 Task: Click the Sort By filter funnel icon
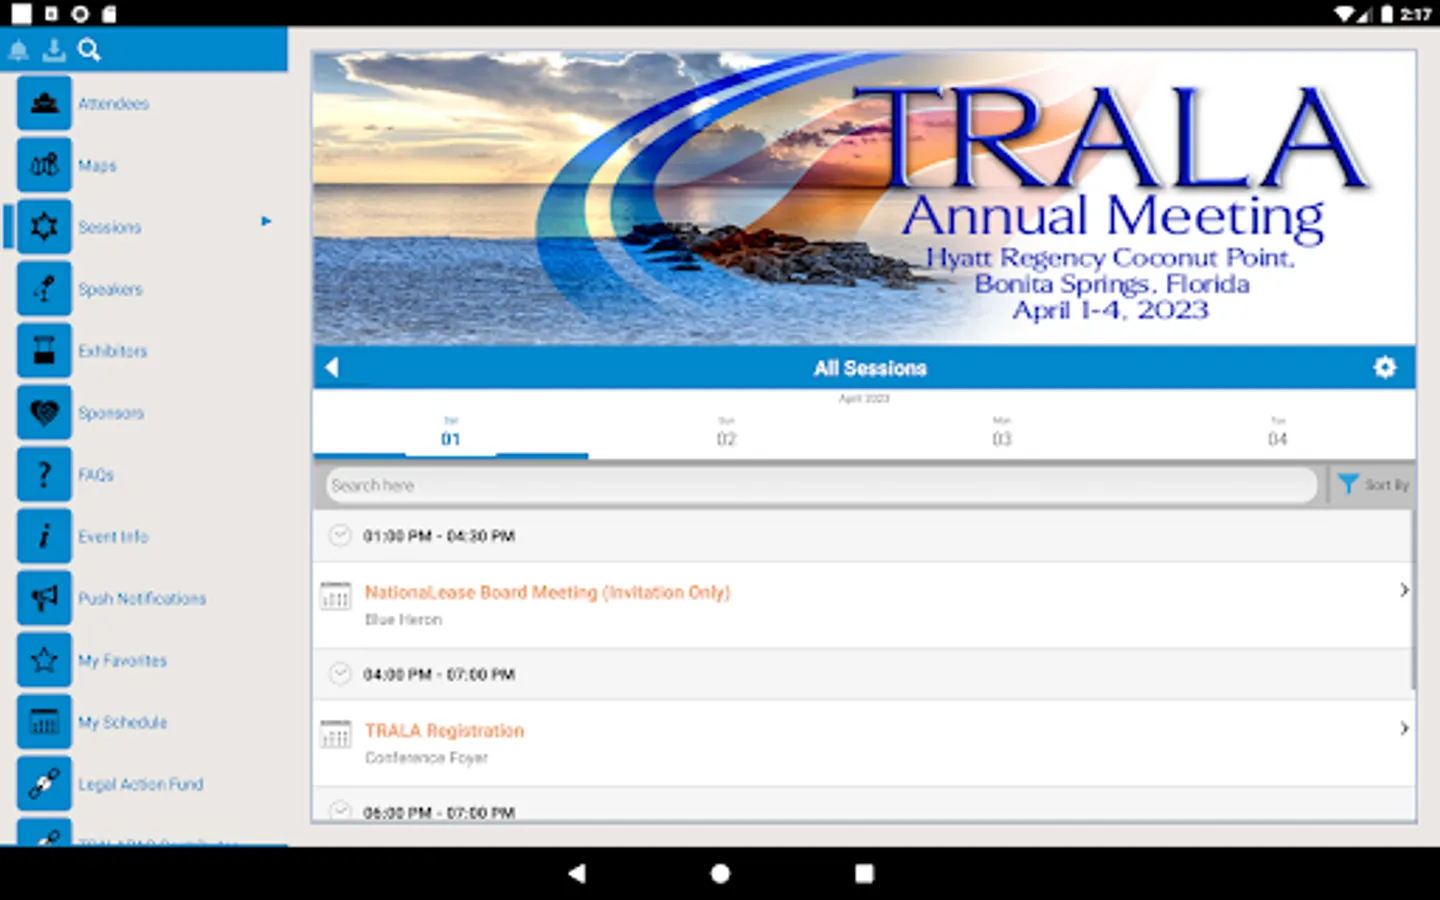pos(1348,484)
